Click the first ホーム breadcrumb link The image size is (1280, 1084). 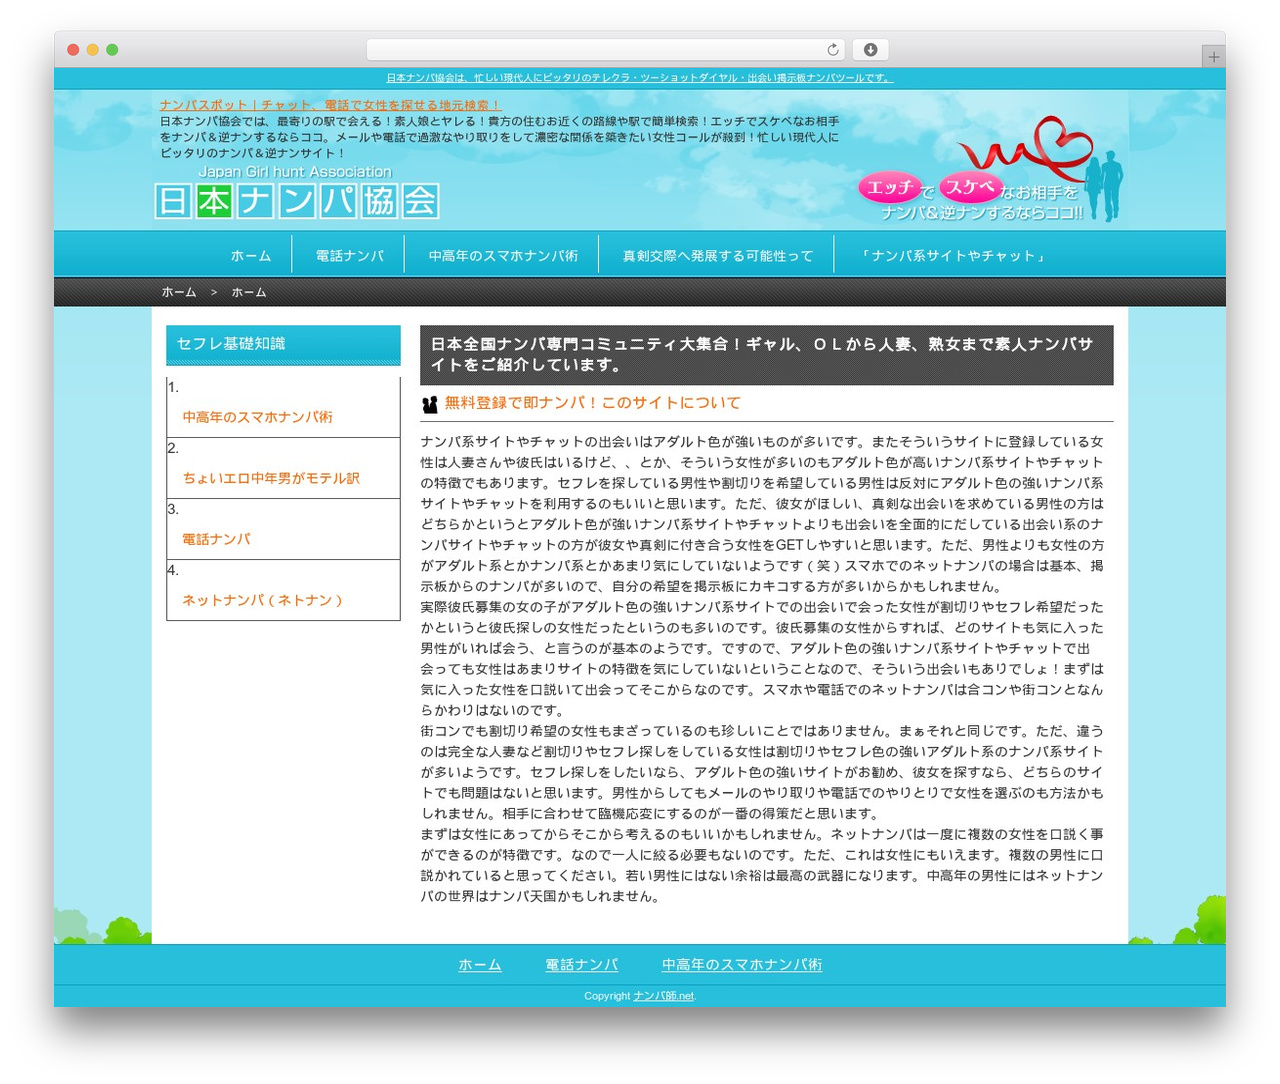(x=179, y=292)
